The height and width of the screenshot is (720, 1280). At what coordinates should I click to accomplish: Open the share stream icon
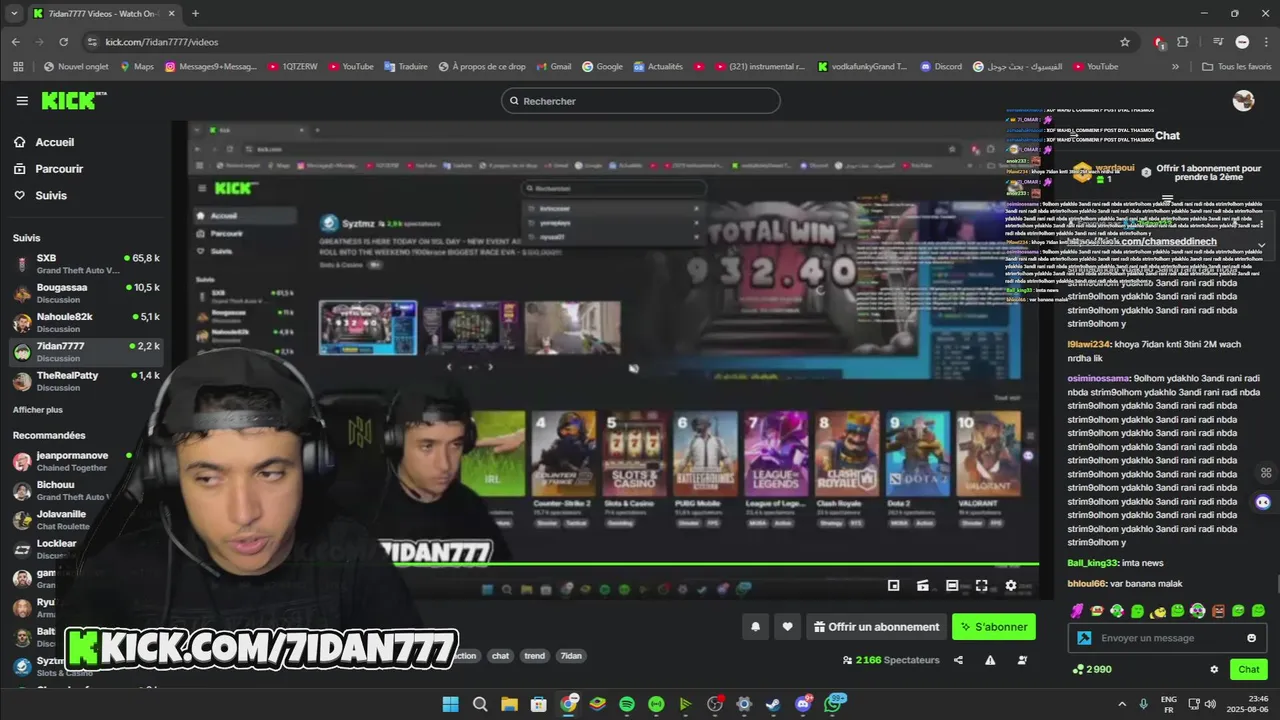(x=958, y=660)
